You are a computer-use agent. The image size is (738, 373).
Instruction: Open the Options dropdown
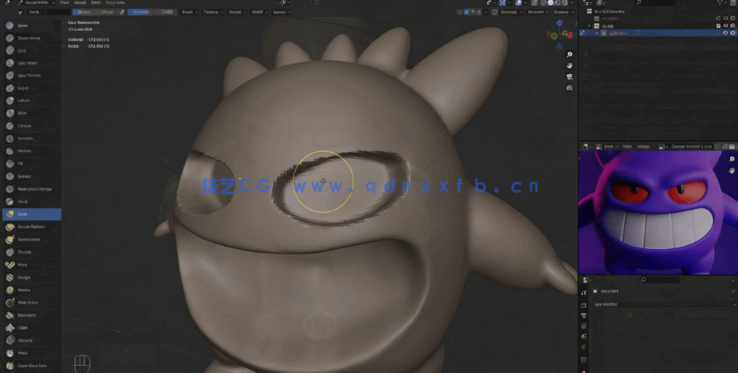(x=563, y=12)
